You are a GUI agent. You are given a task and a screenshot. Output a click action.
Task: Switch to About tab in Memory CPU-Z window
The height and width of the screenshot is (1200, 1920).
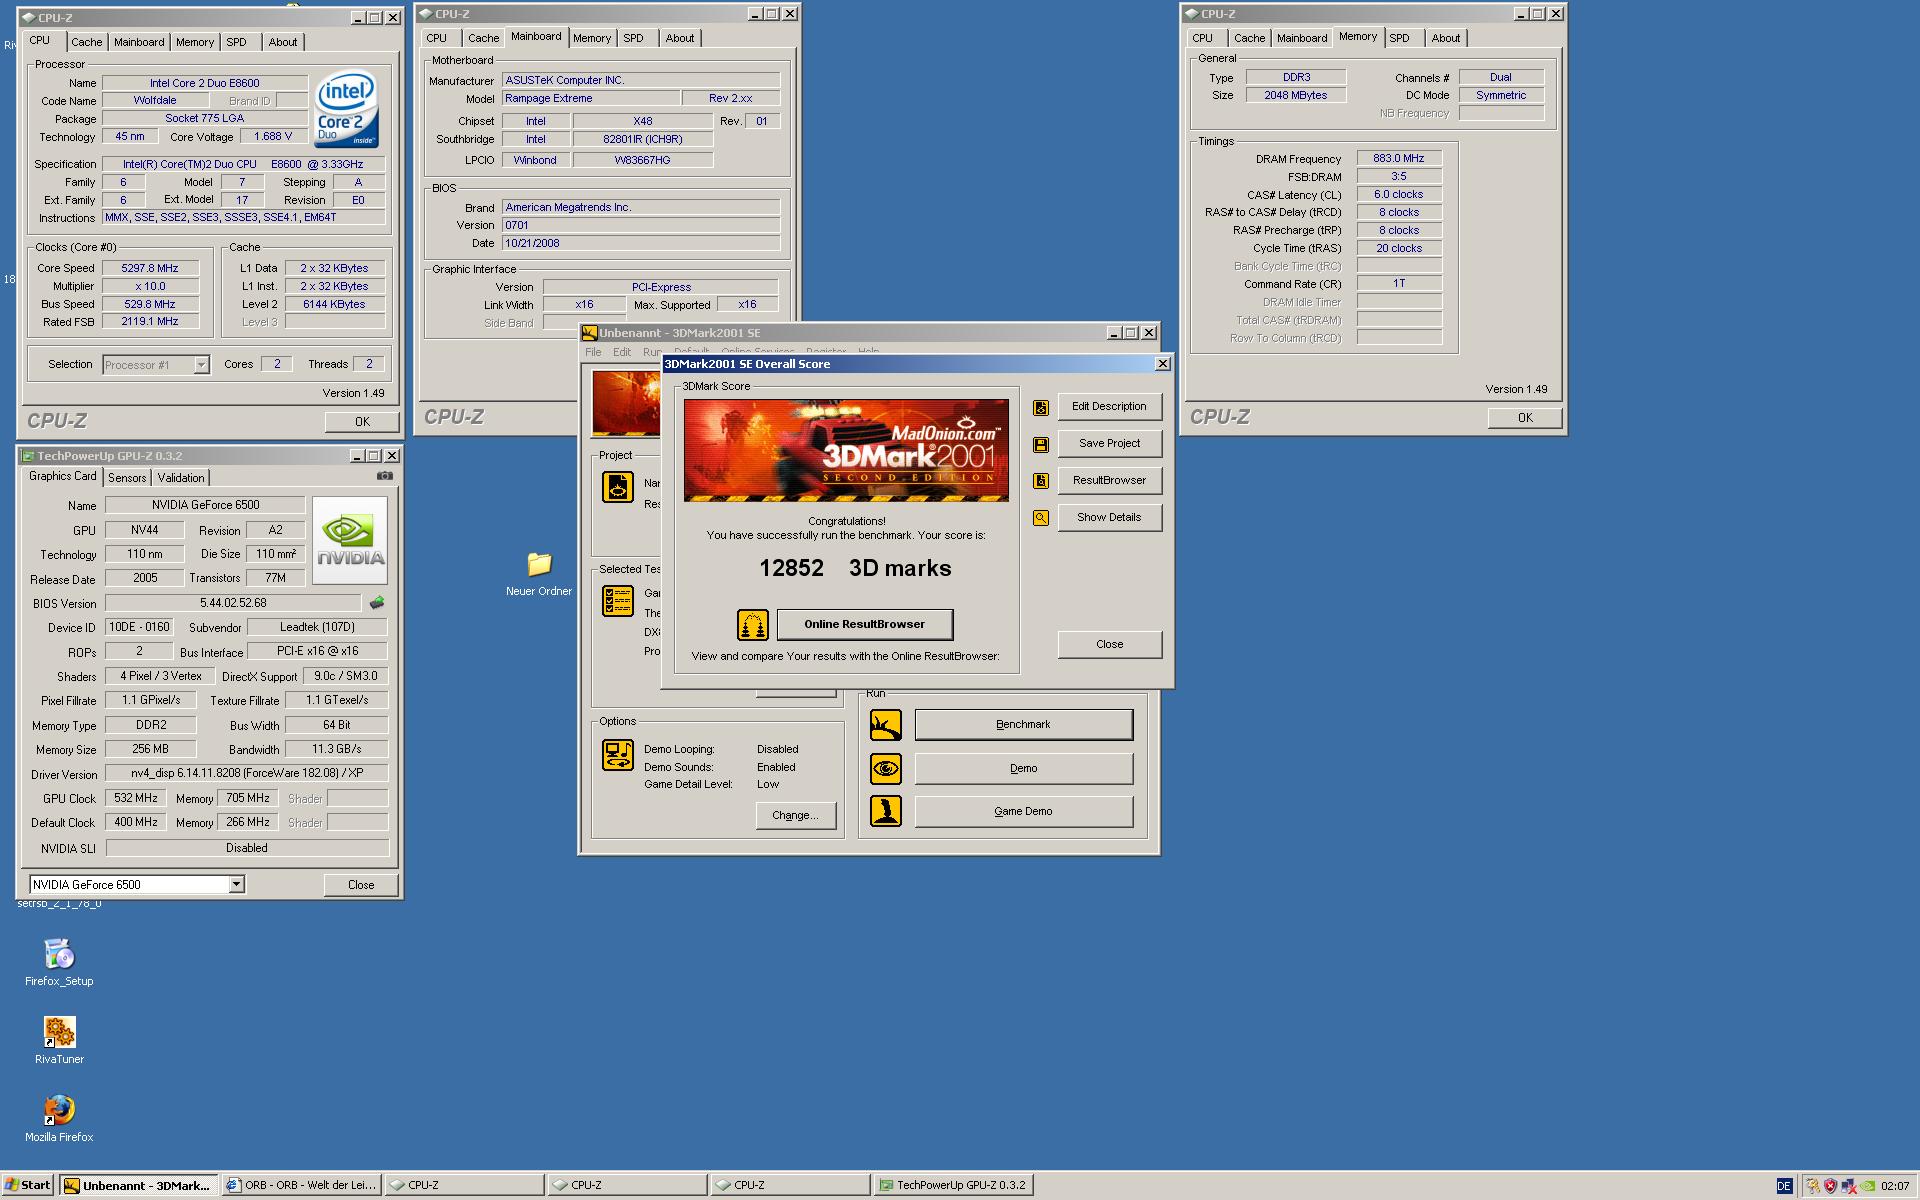1445,38
